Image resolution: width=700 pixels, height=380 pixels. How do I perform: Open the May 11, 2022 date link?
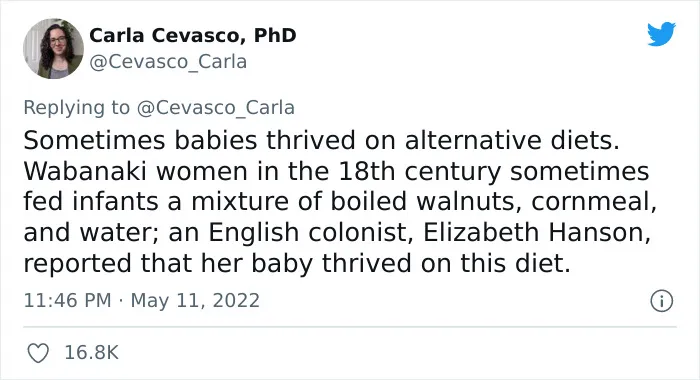195,301
